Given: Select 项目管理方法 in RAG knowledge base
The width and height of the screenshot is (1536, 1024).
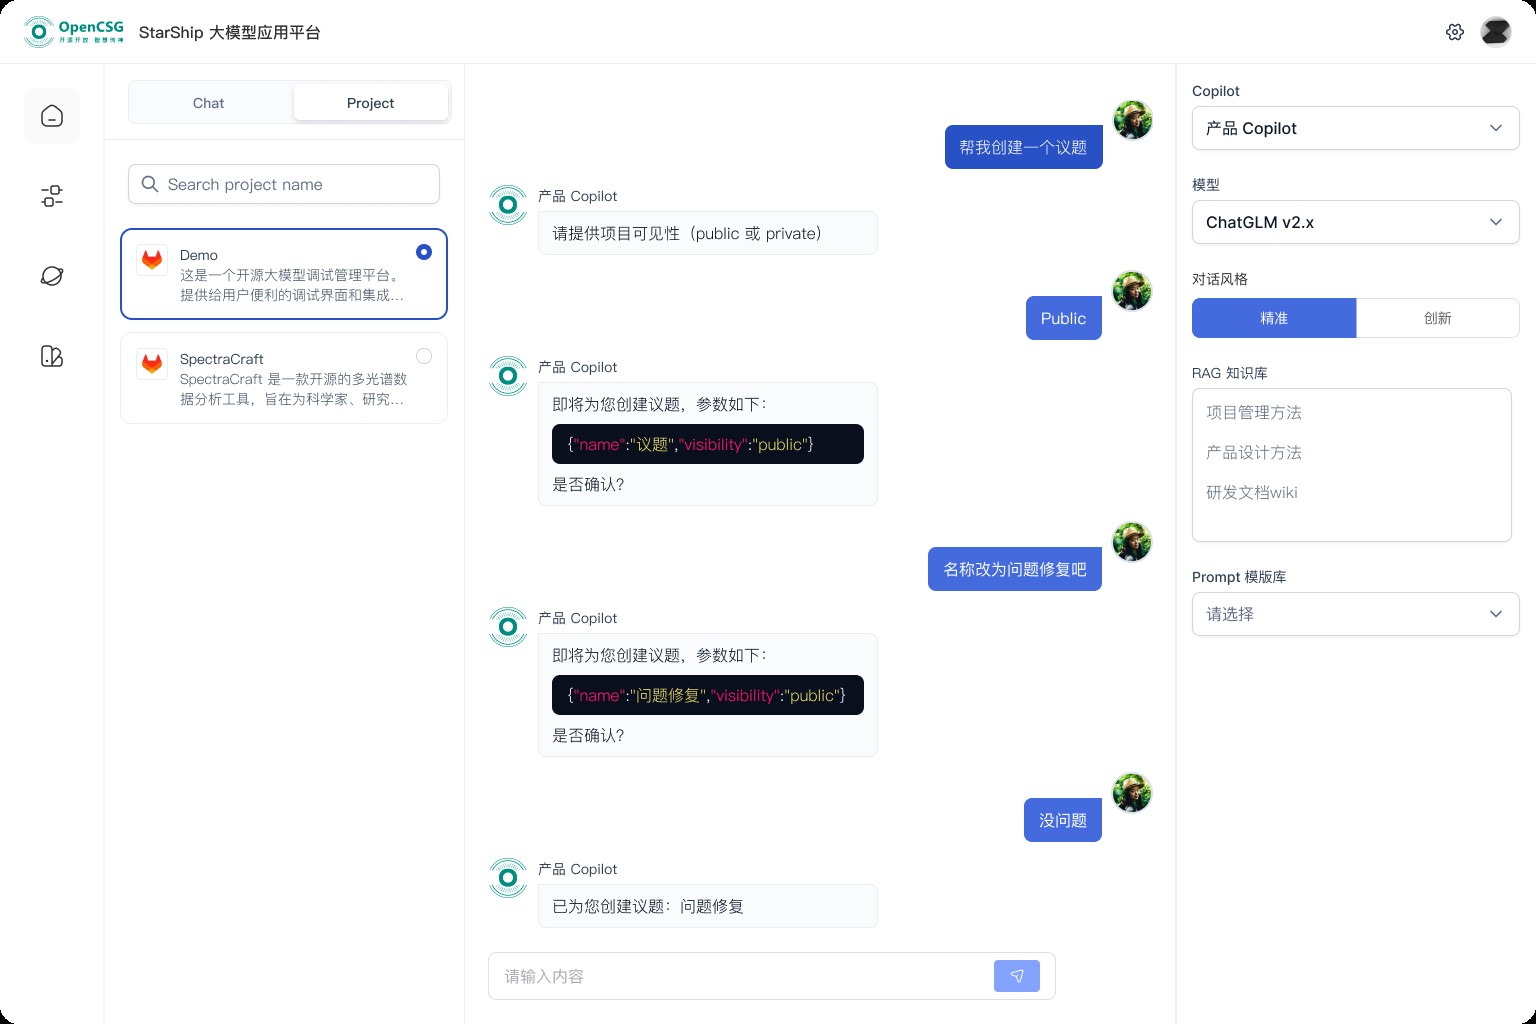Looking at the screenshot, I should click(x=1254, y=413).
